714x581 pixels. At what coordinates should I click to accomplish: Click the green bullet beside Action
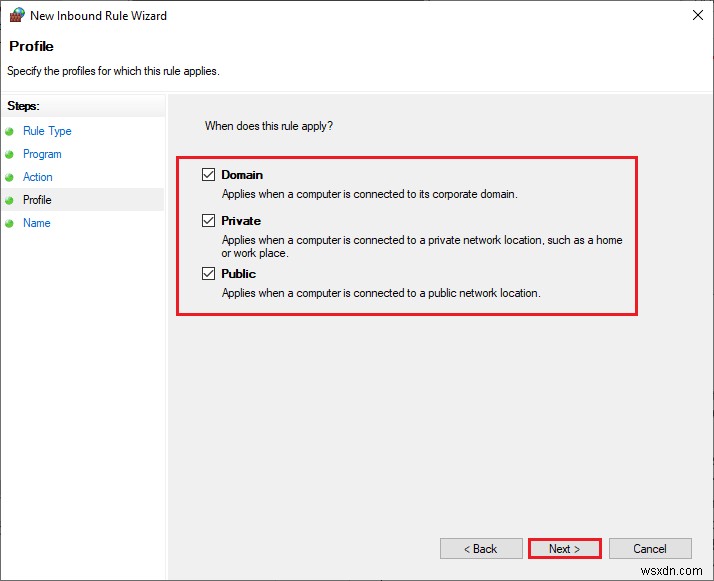point(10,177)
